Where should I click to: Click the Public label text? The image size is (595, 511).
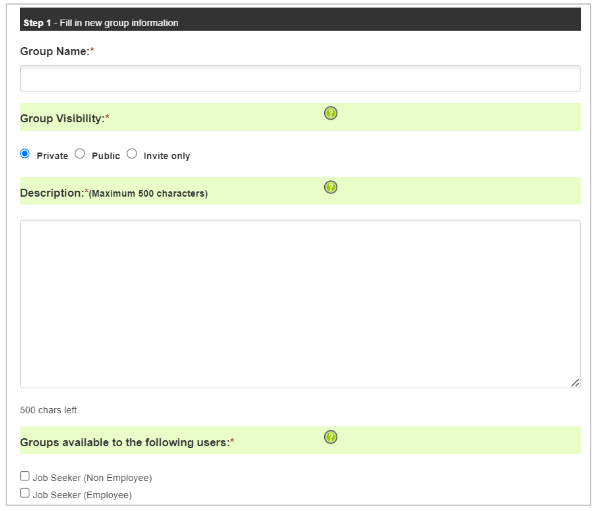pos(106,156)
